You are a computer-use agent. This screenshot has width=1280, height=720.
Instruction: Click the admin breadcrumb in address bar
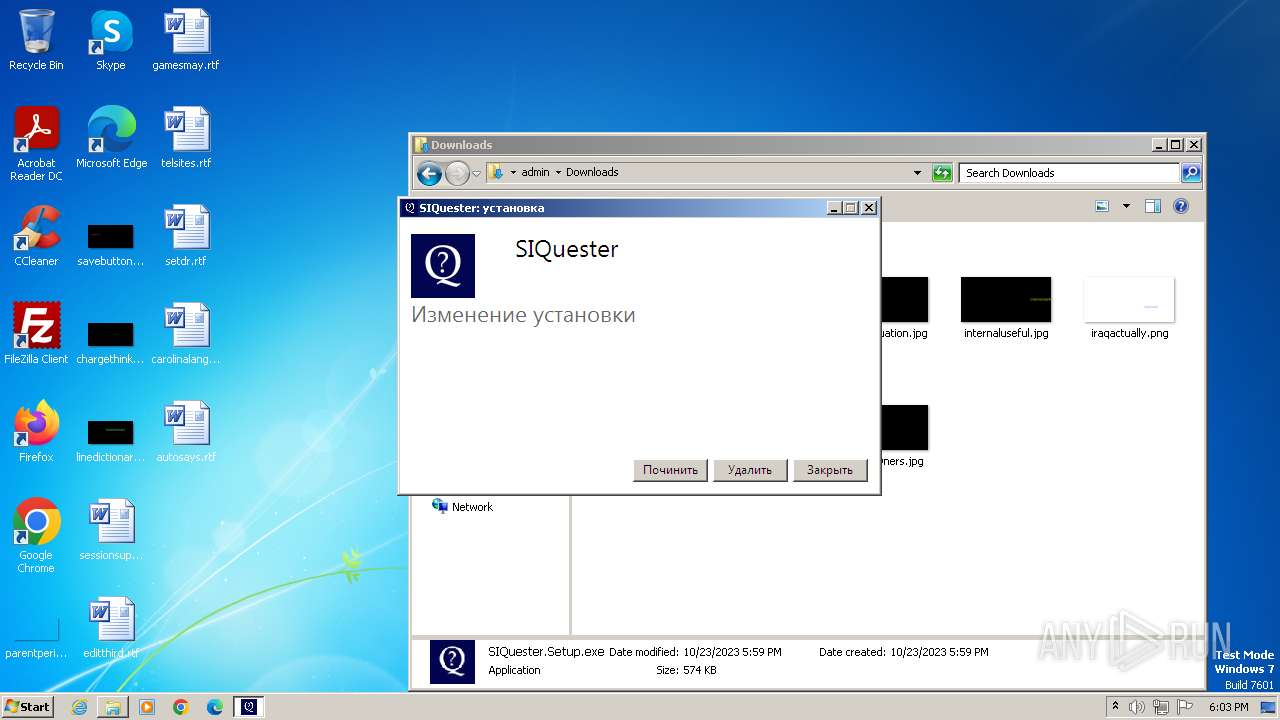tap(535, 172)
